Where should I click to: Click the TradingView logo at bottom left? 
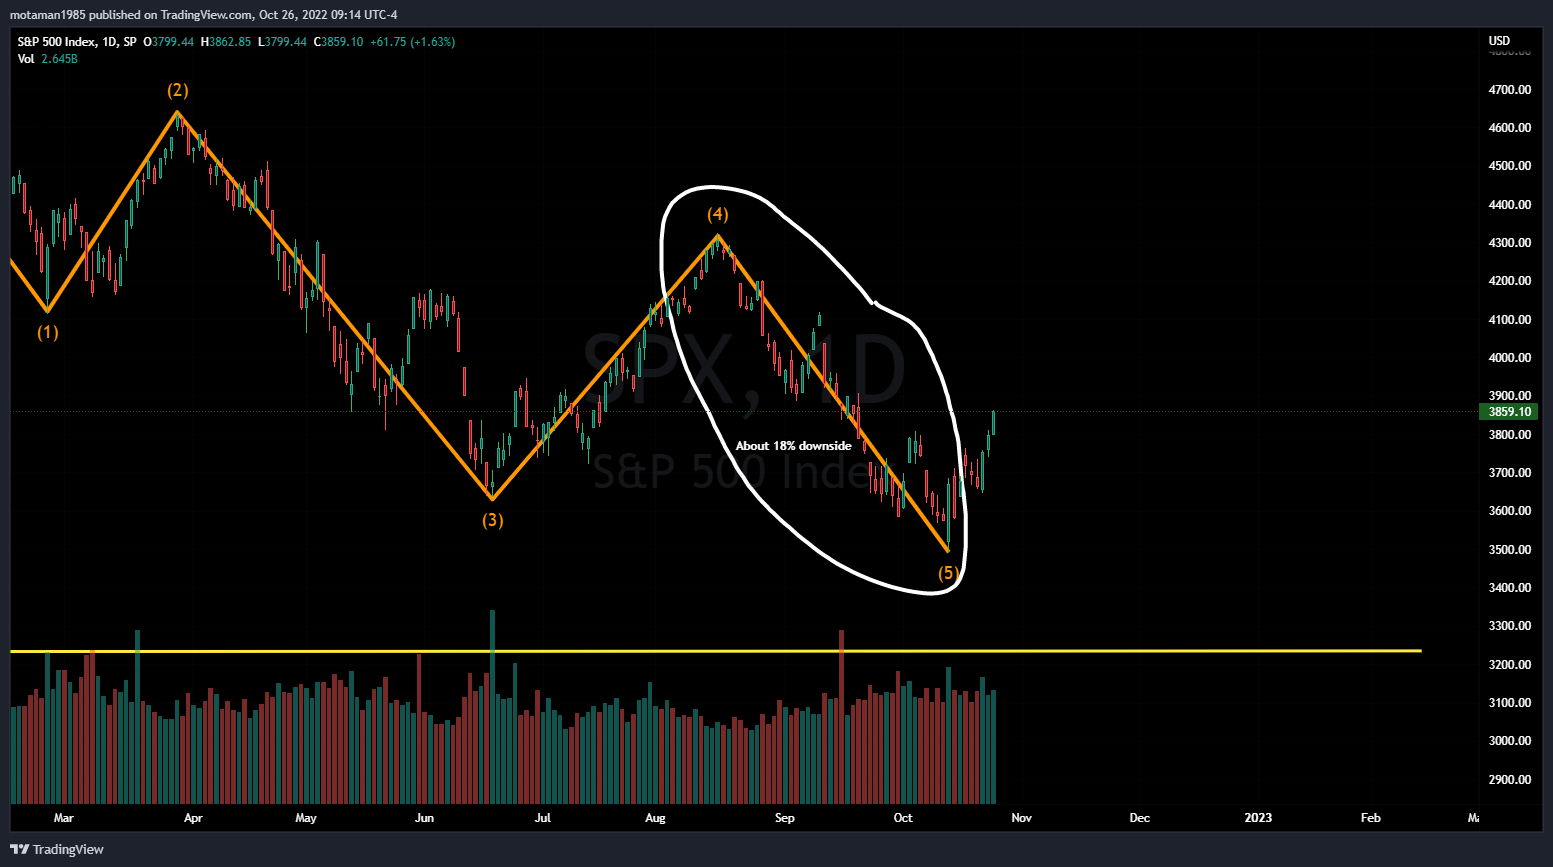tap(57, 849)
